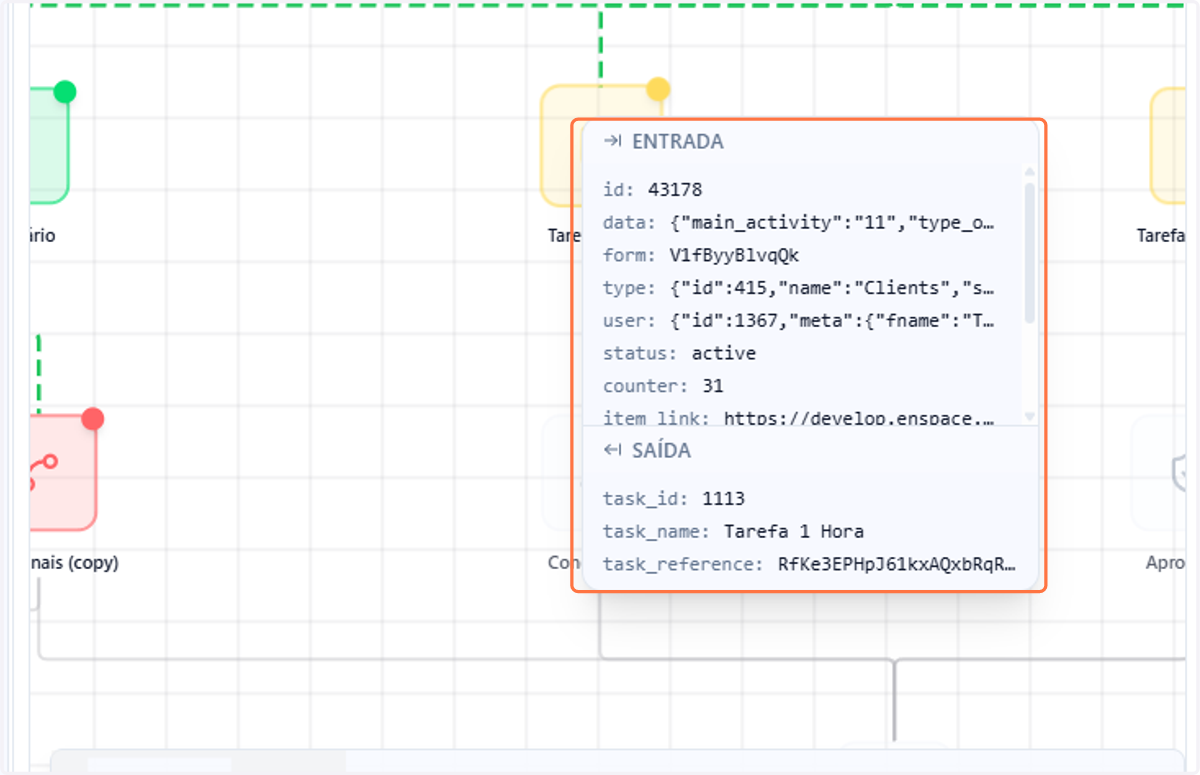
Task: Click the ENTRADA section header
Action: [x=664, y=142]
